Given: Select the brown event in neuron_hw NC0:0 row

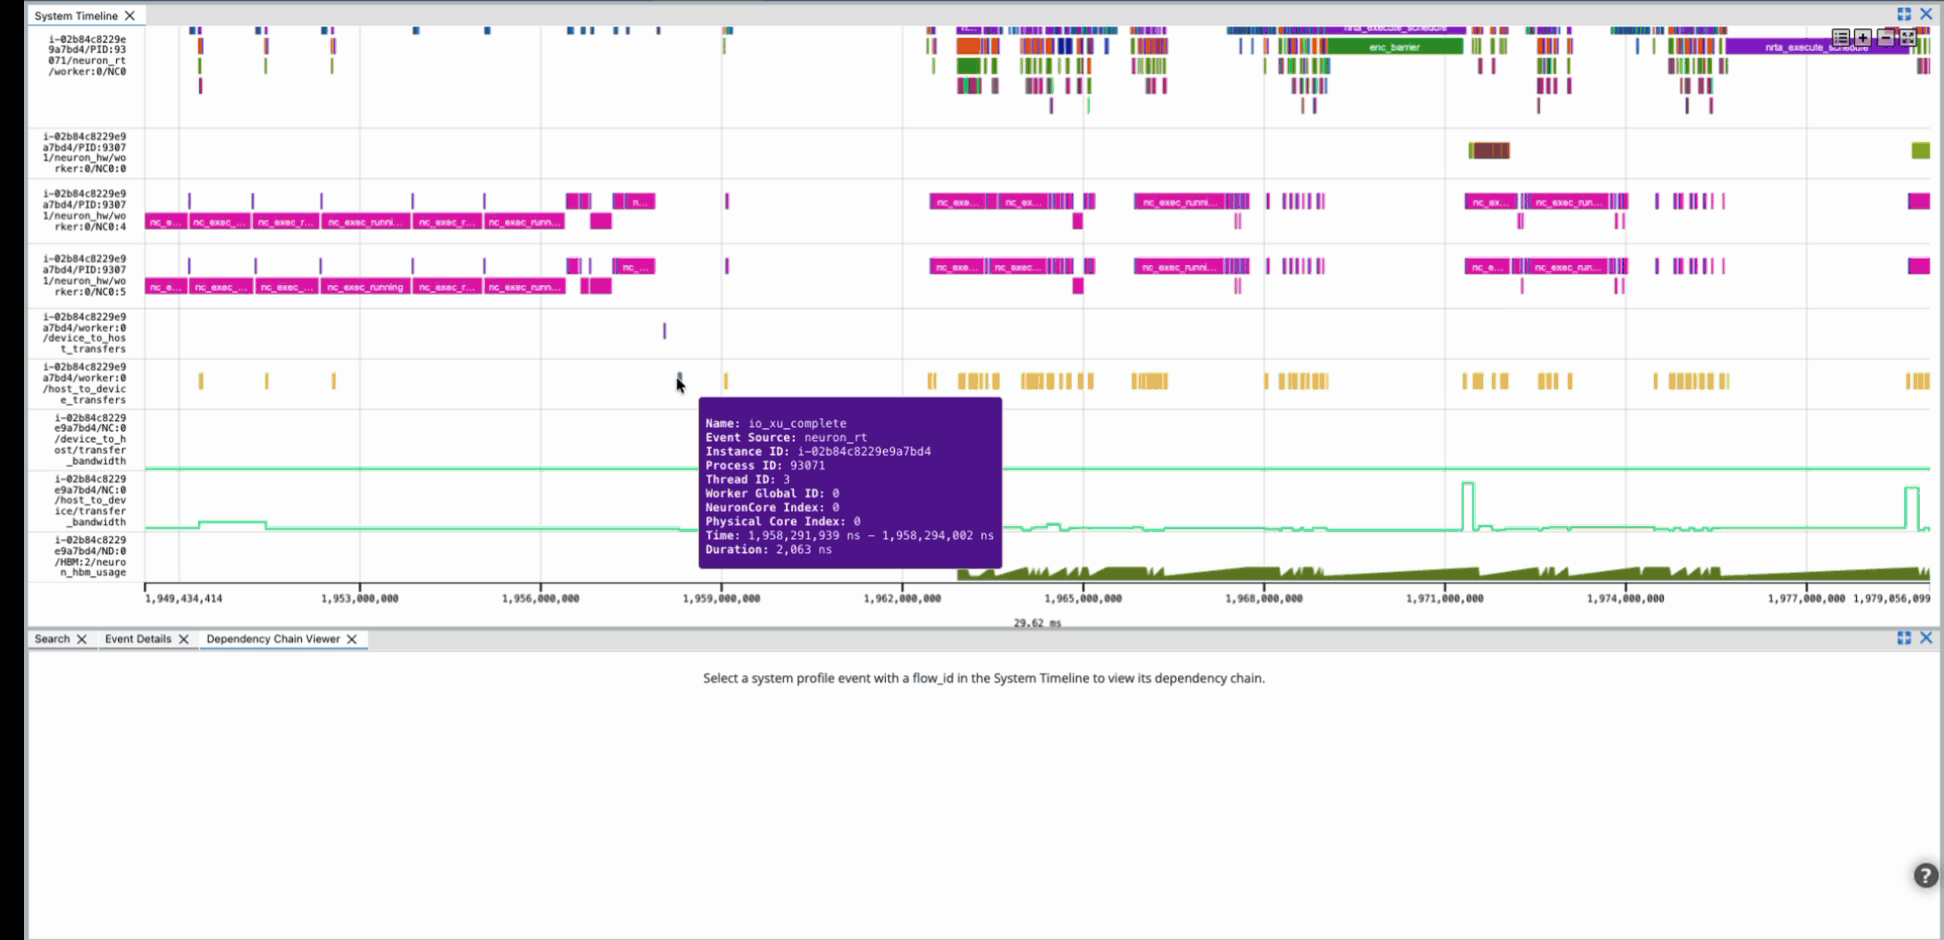Looking at the screenshot, I should pyautogui.click(x=1490, y=151).
